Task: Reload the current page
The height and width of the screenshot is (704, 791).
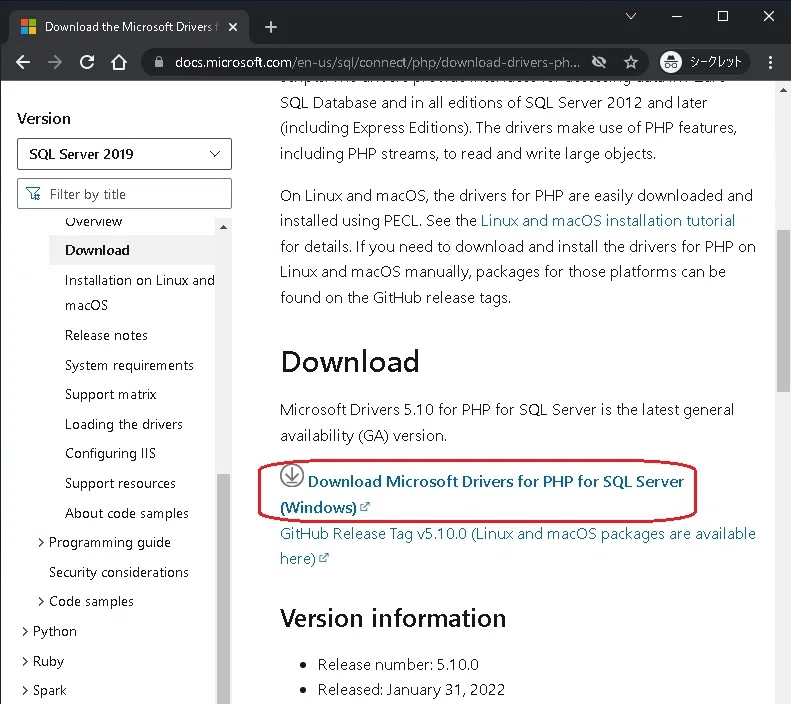Action: tap(87, 62)
